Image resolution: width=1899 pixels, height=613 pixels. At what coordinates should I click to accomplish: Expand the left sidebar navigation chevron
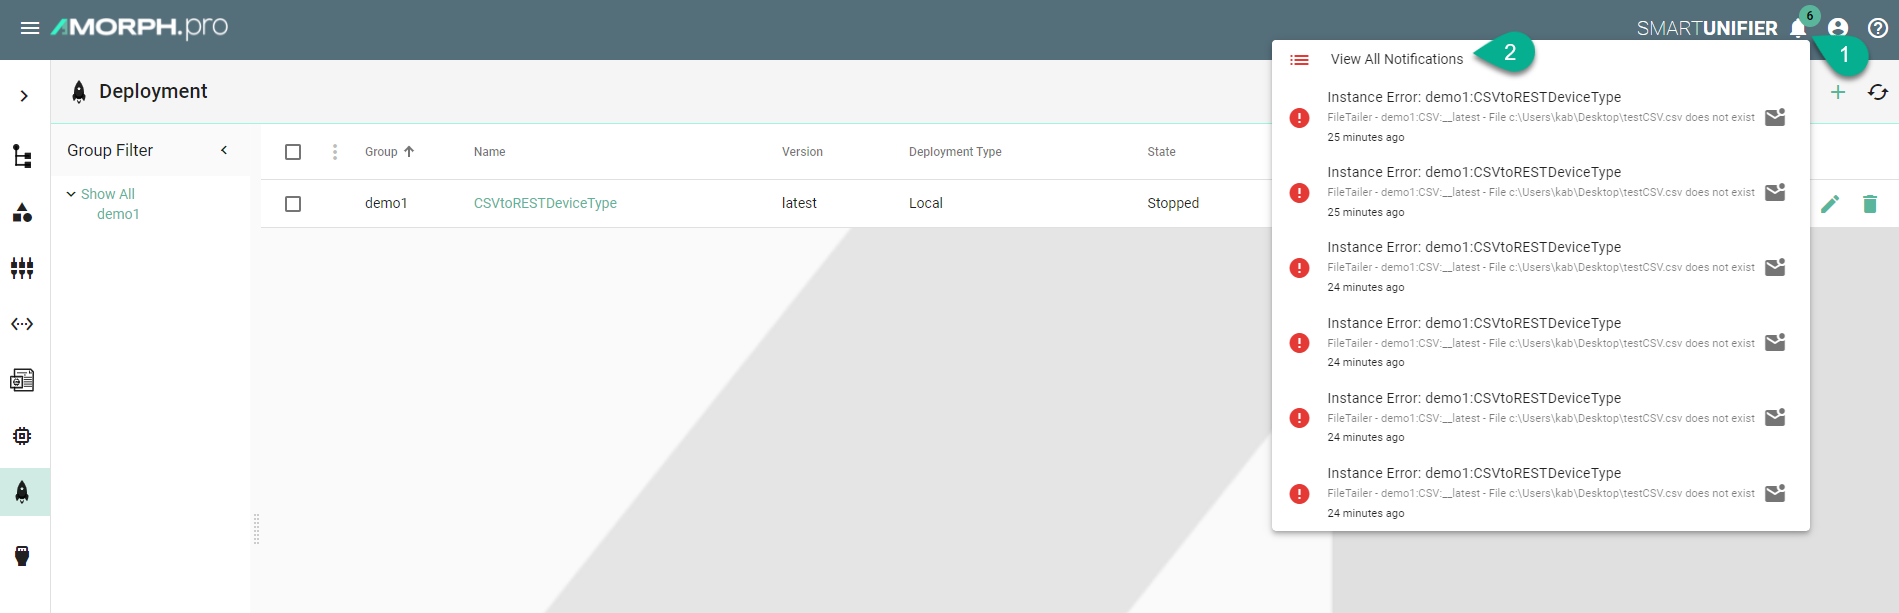[24, 96]
